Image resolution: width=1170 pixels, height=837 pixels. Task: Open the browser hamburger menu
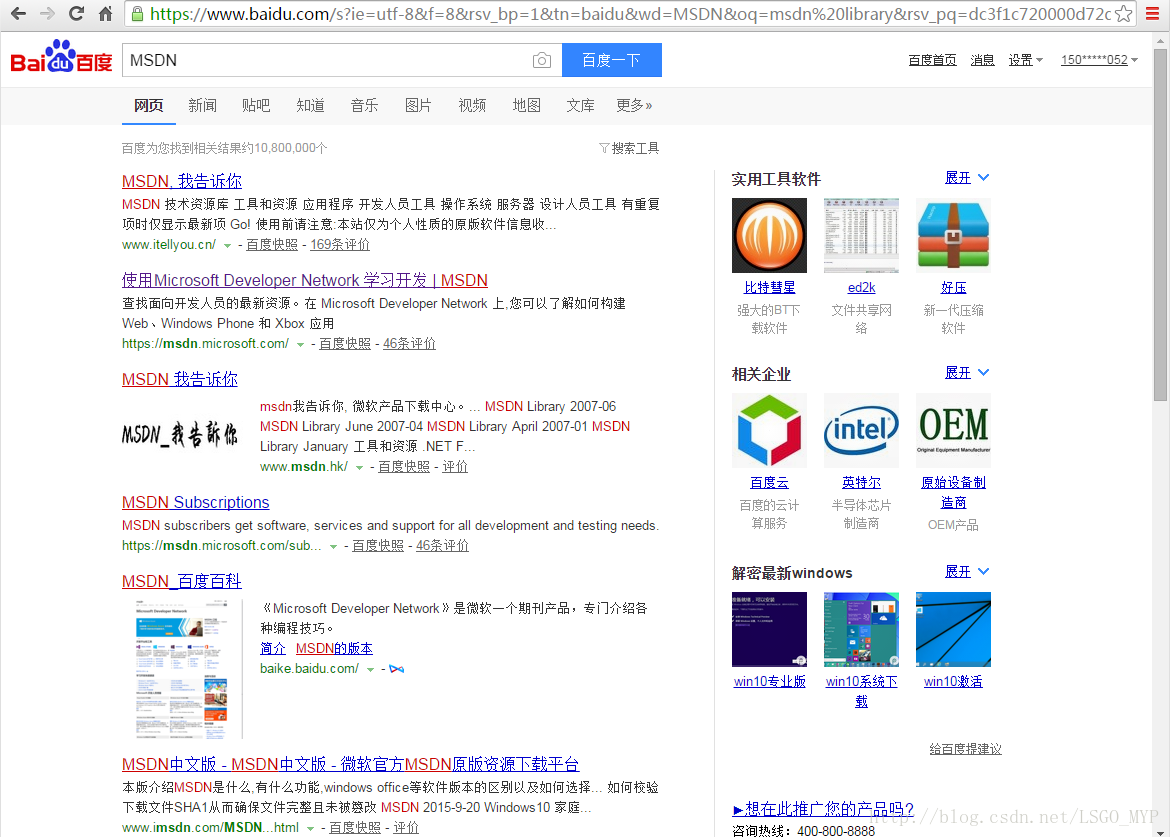1153,13
